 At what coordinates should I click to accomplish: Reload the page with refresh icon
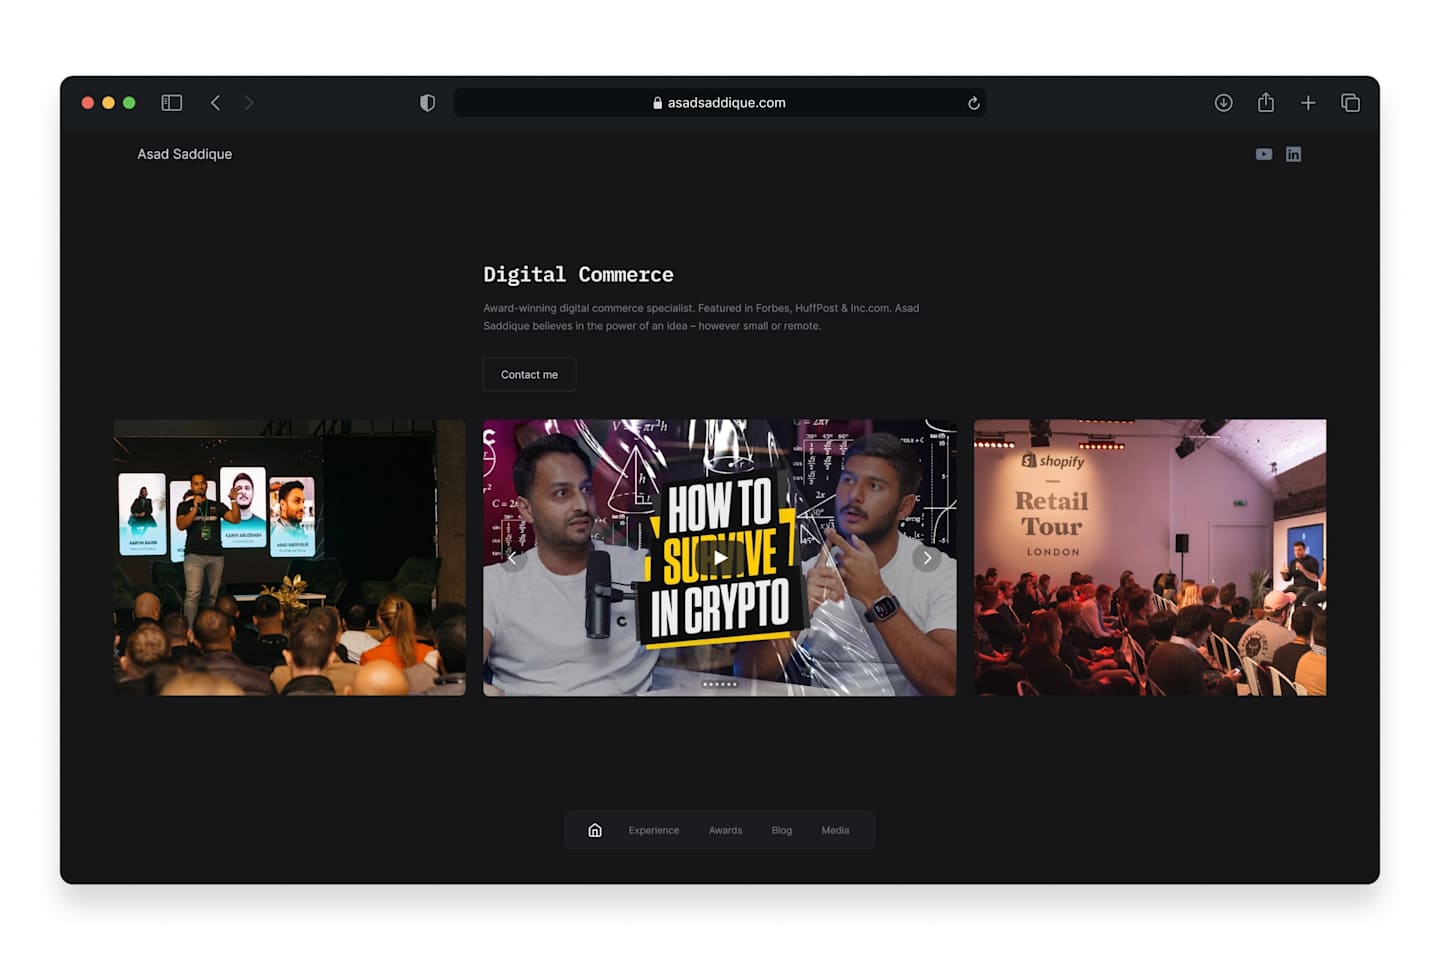click(973, 103)
